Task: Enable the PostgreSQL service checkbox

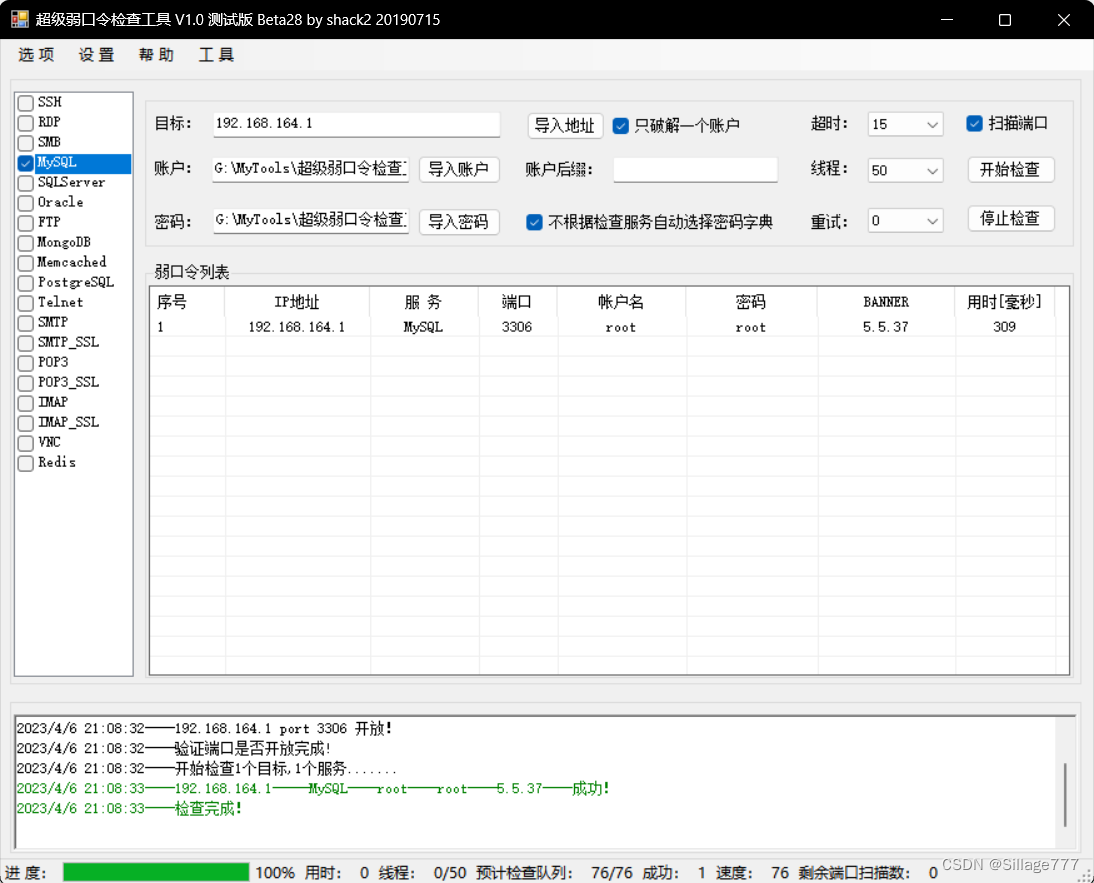Action: tap(26, 283)
